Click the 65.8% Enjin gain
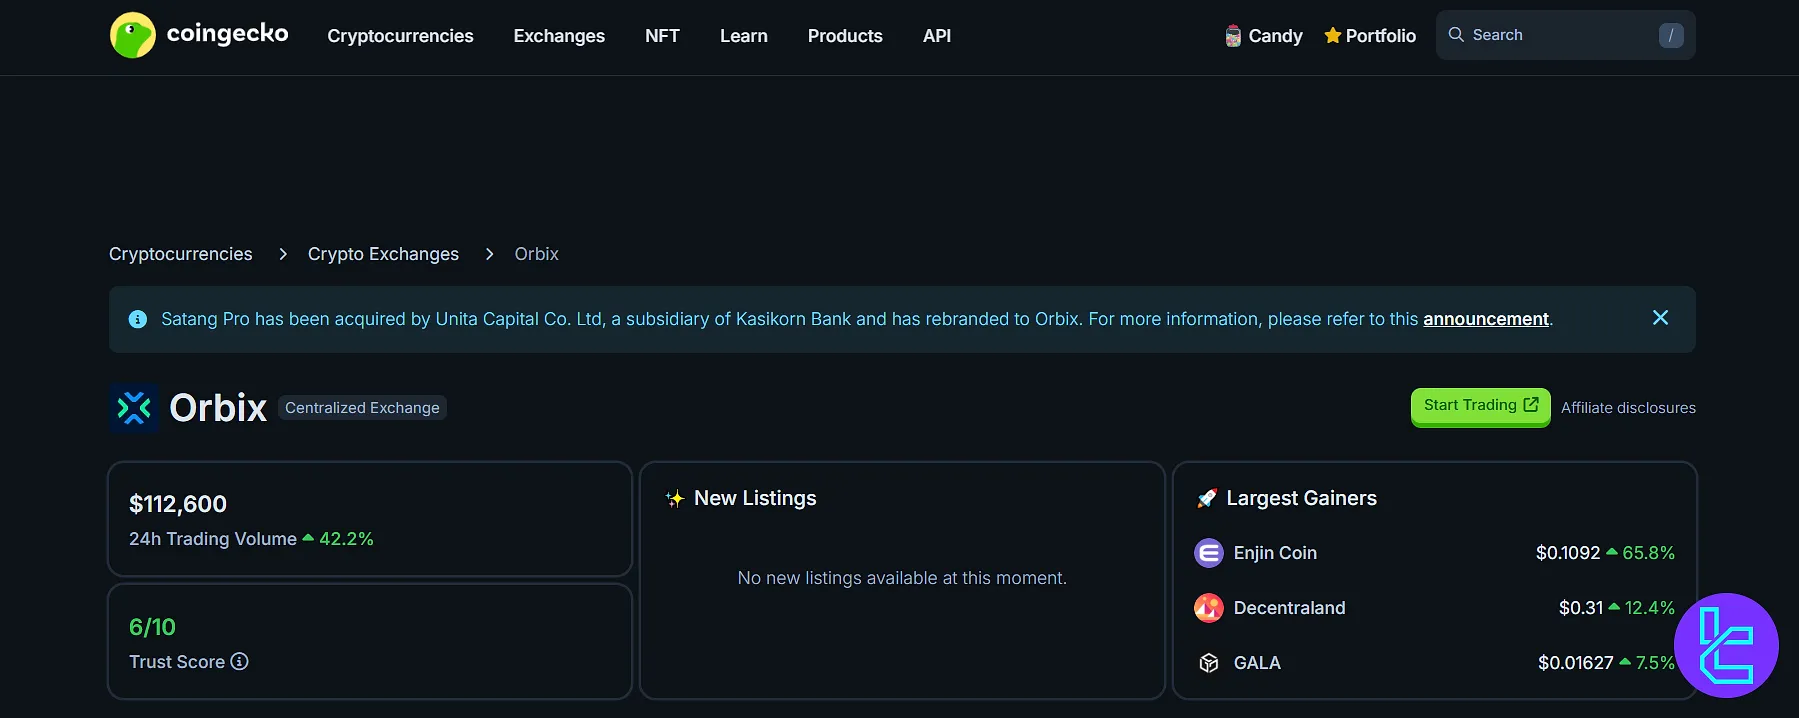 [x=1648, y=553]
